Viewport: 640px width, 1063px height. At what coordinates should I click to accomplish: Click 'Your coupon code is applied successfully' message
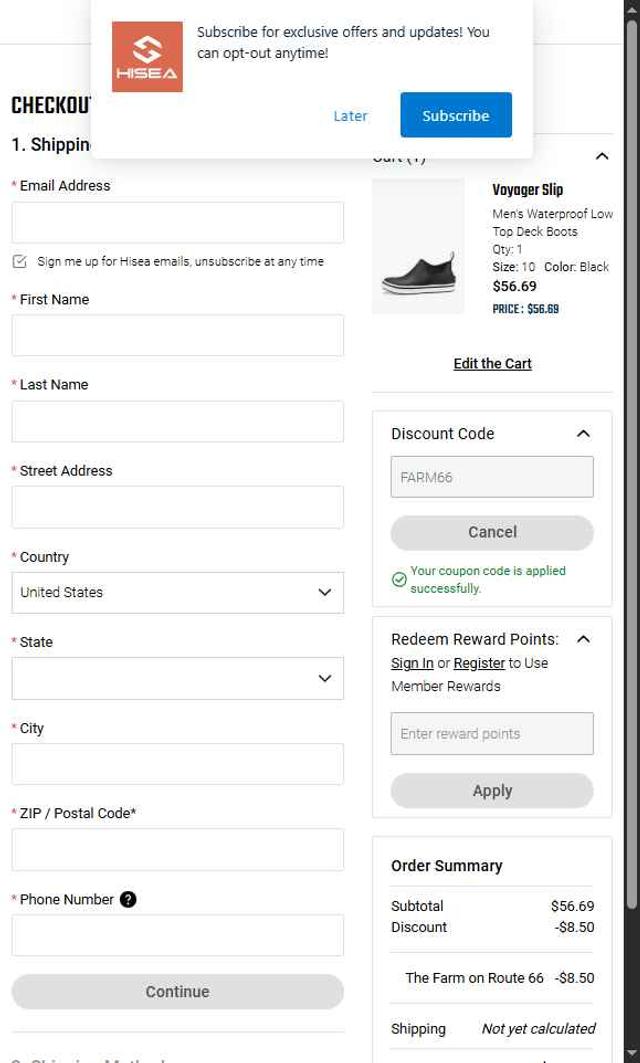point(488,580)
